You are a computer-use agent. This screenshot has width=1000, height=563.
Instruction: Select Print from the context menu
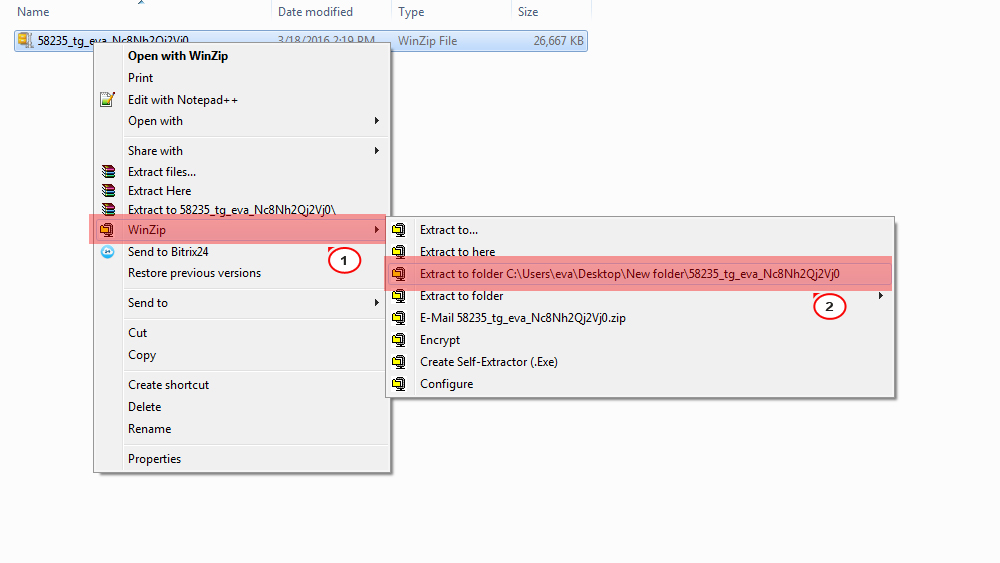click(242, 78)
